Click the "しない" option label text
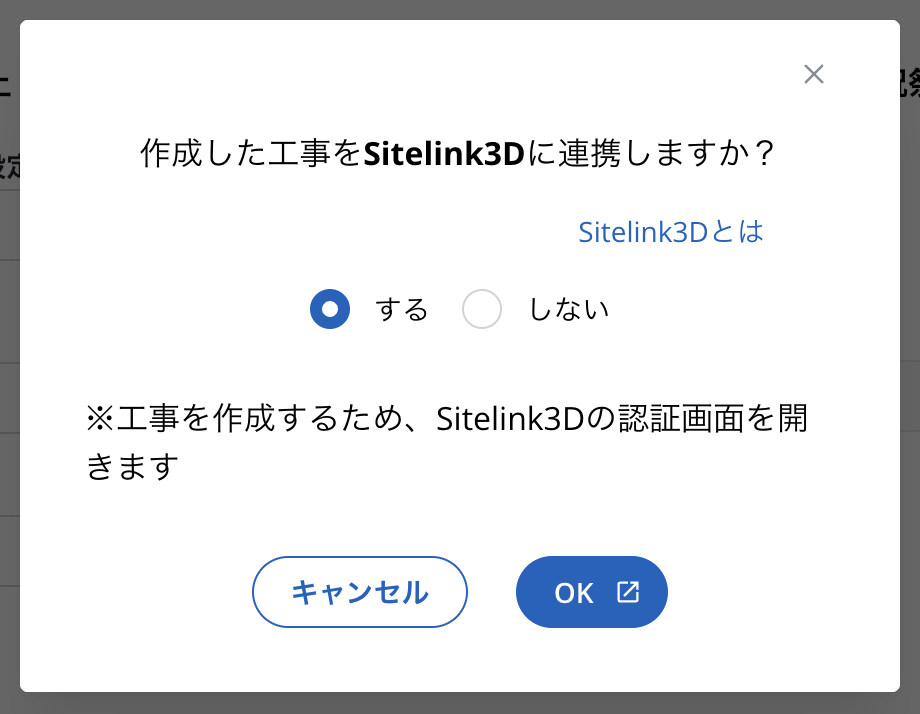Image resolution: width=920 pixels, height=714 pixels. coord(568,310)
